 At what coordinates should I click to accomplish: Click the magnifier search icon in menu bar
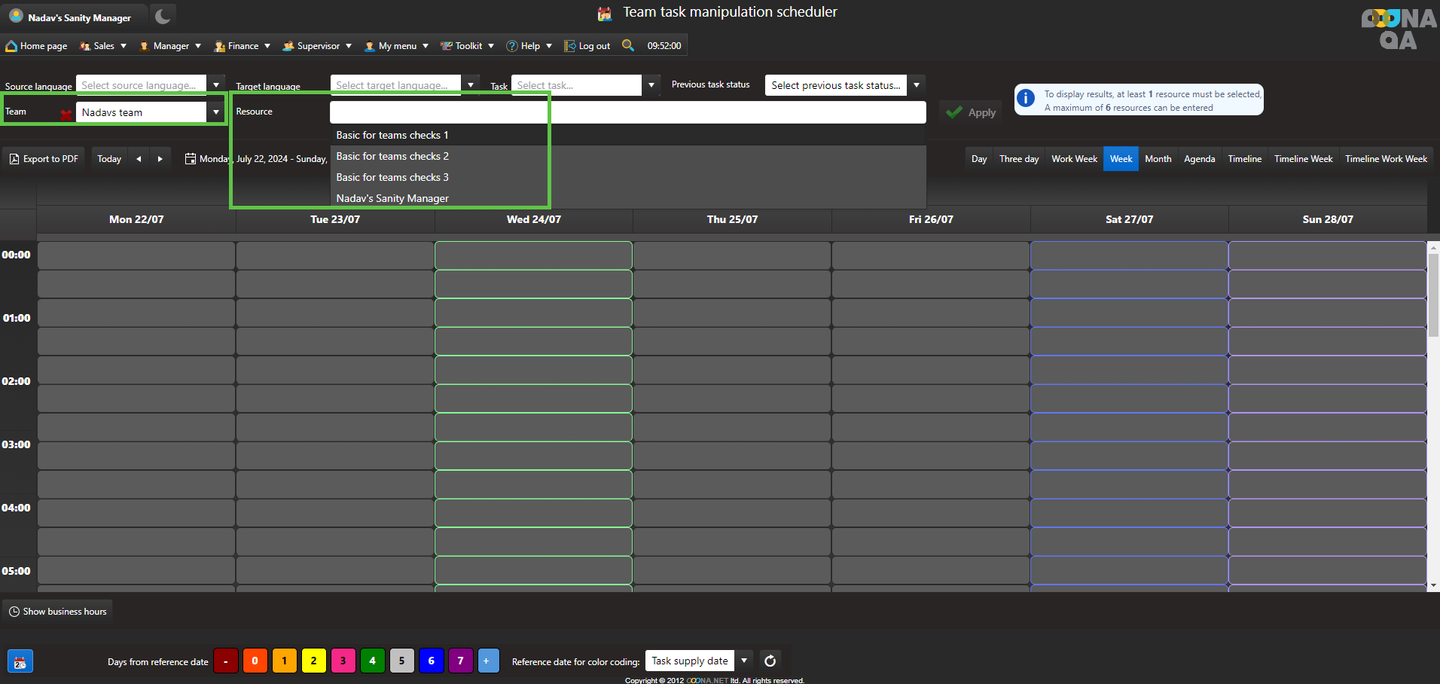click(x=628, y=45)
